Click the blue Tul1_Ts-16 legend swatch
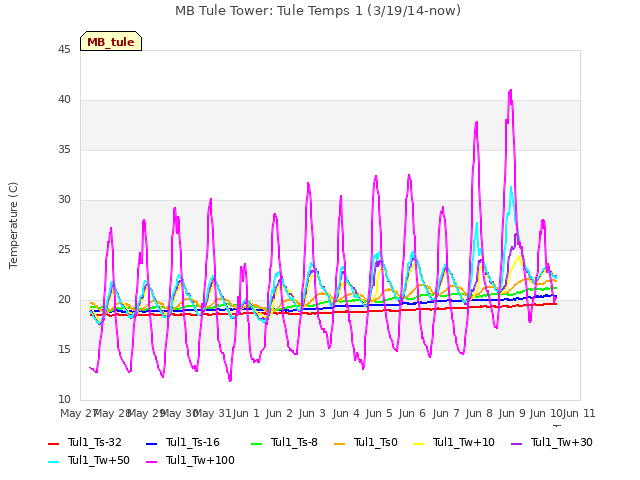This screenshot has width=640, height=480. pyautogui.click(x=151, y=443)
